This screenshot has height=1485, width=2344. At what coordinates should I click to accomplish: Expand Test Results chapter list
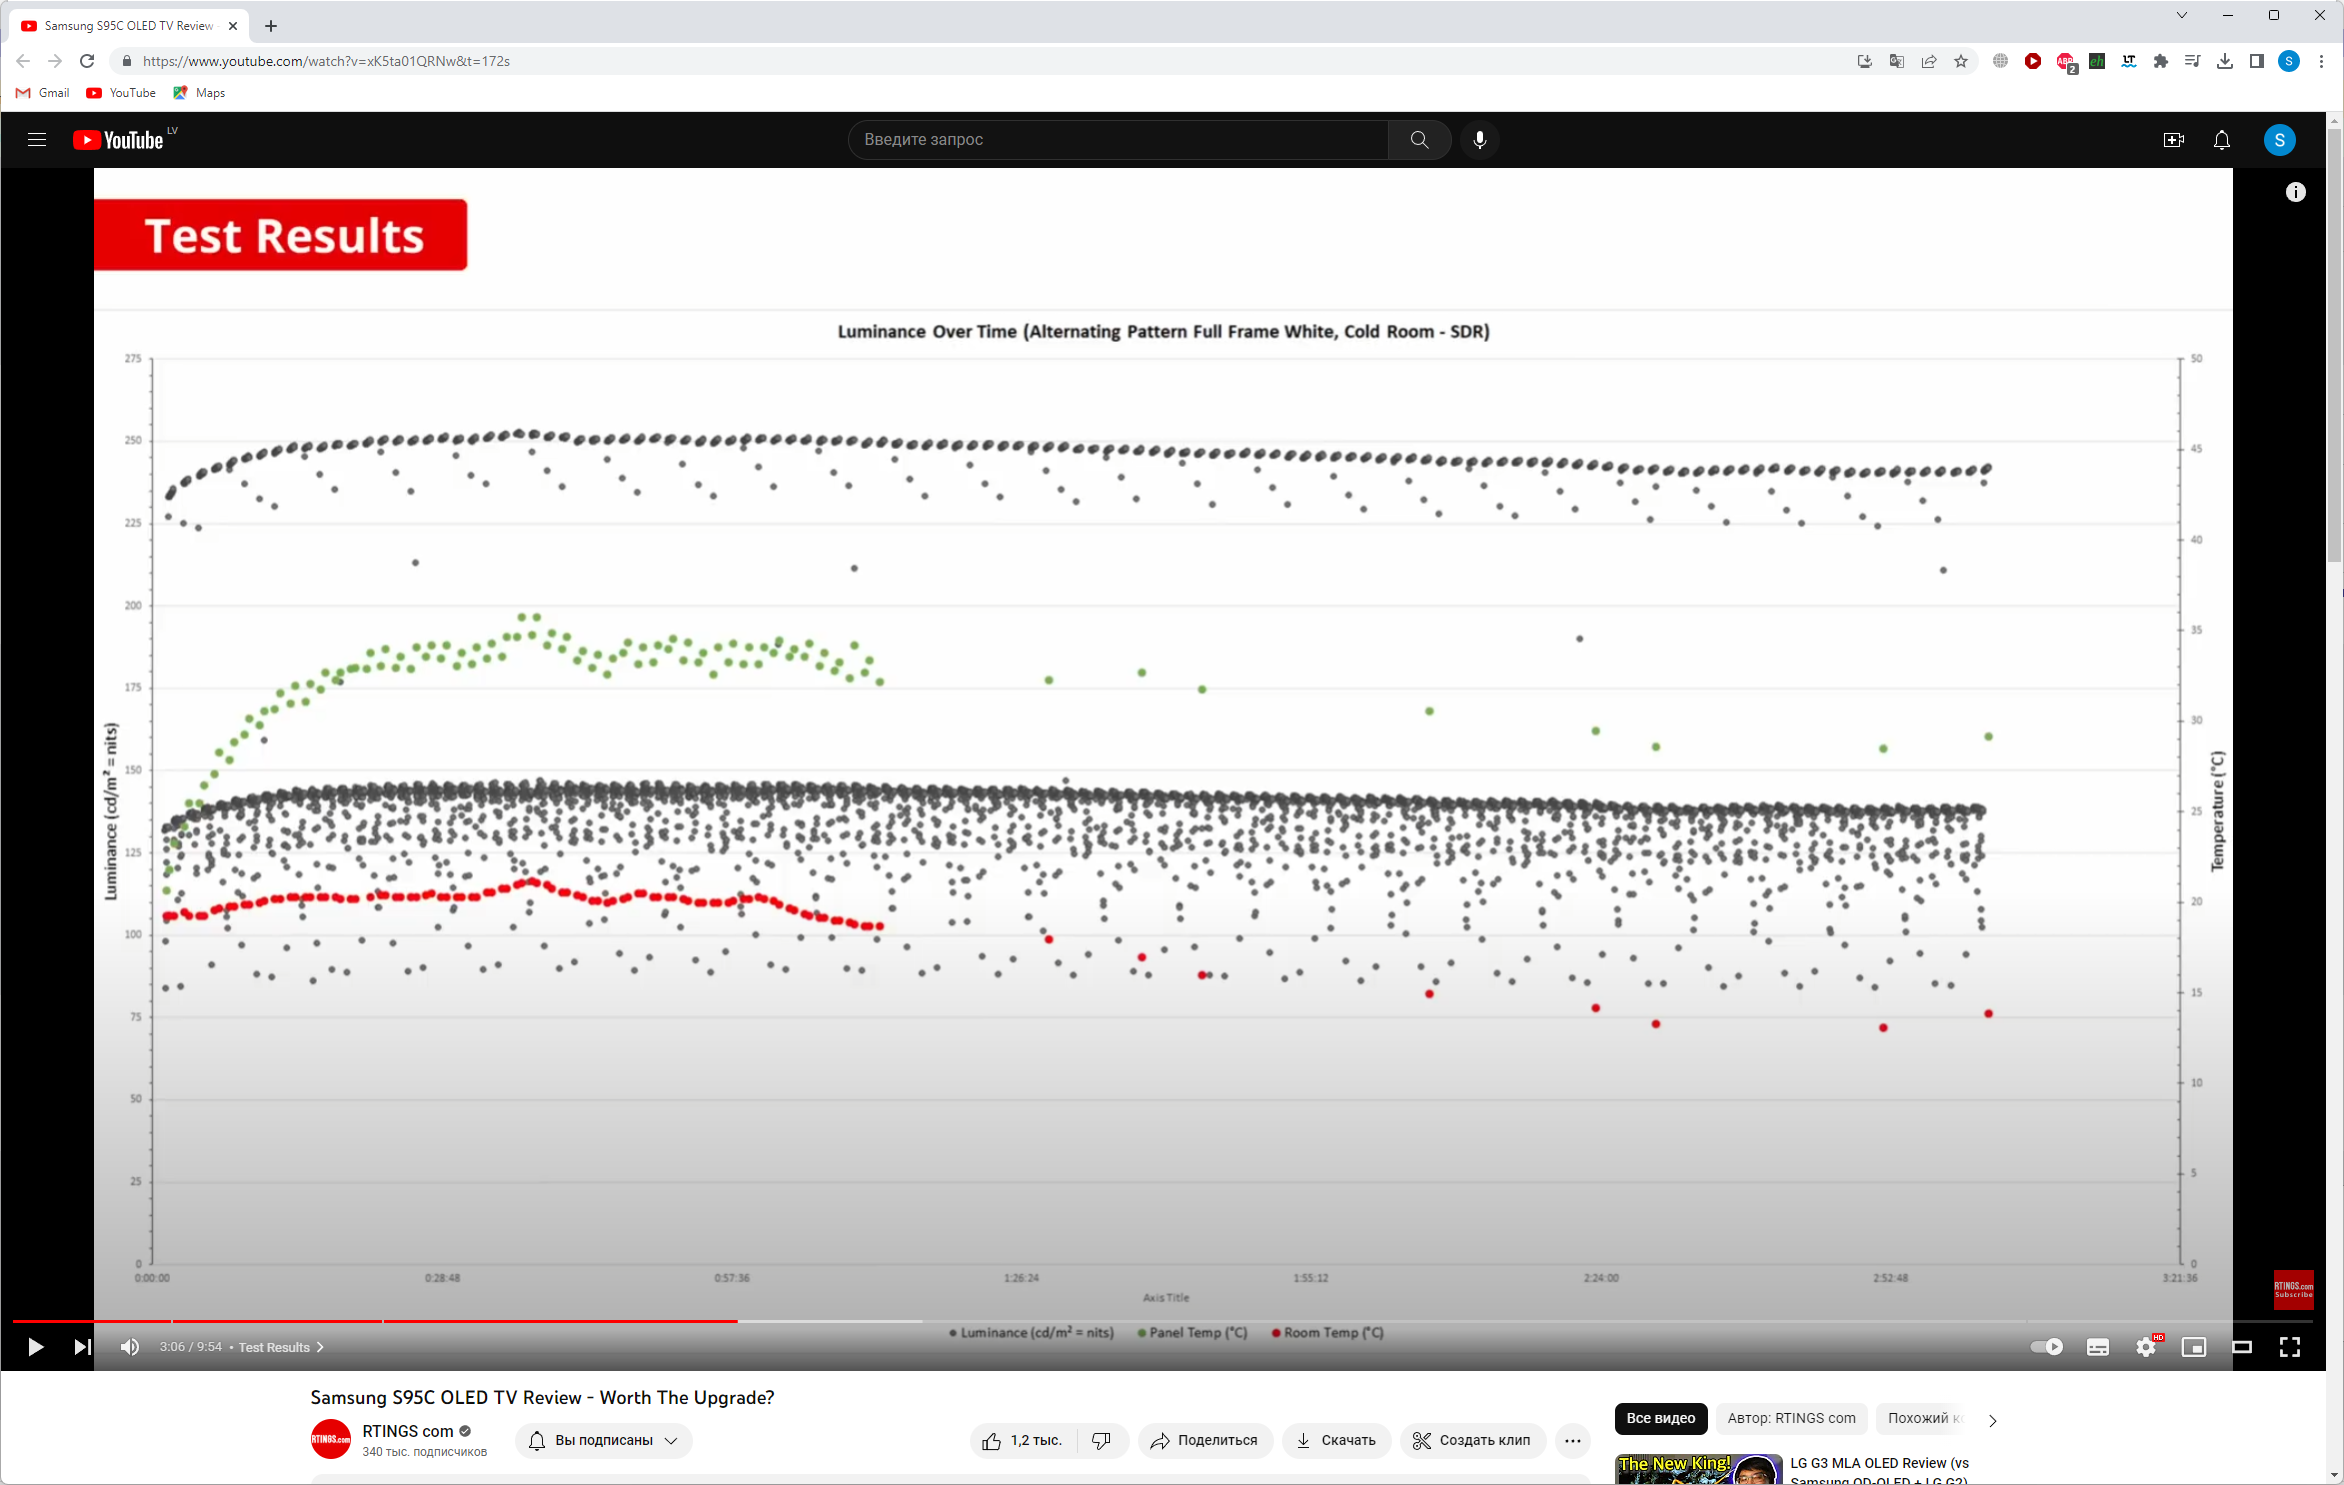(x=280, y=1347)
